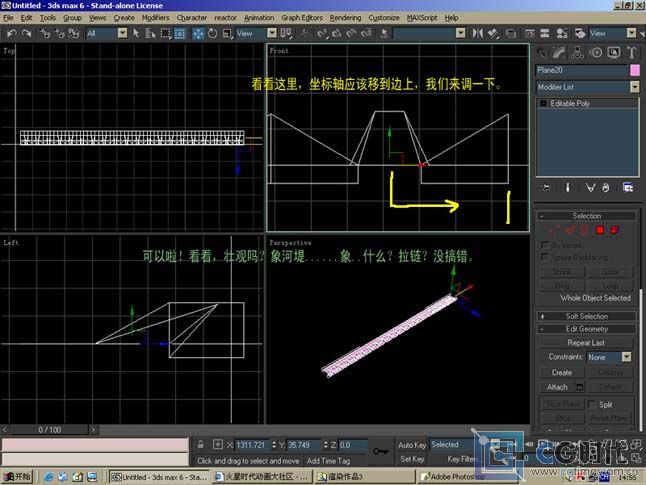Screen dimensions: 646x485
Task: Click the Redo arrow icon
Action: pos(27,33)
